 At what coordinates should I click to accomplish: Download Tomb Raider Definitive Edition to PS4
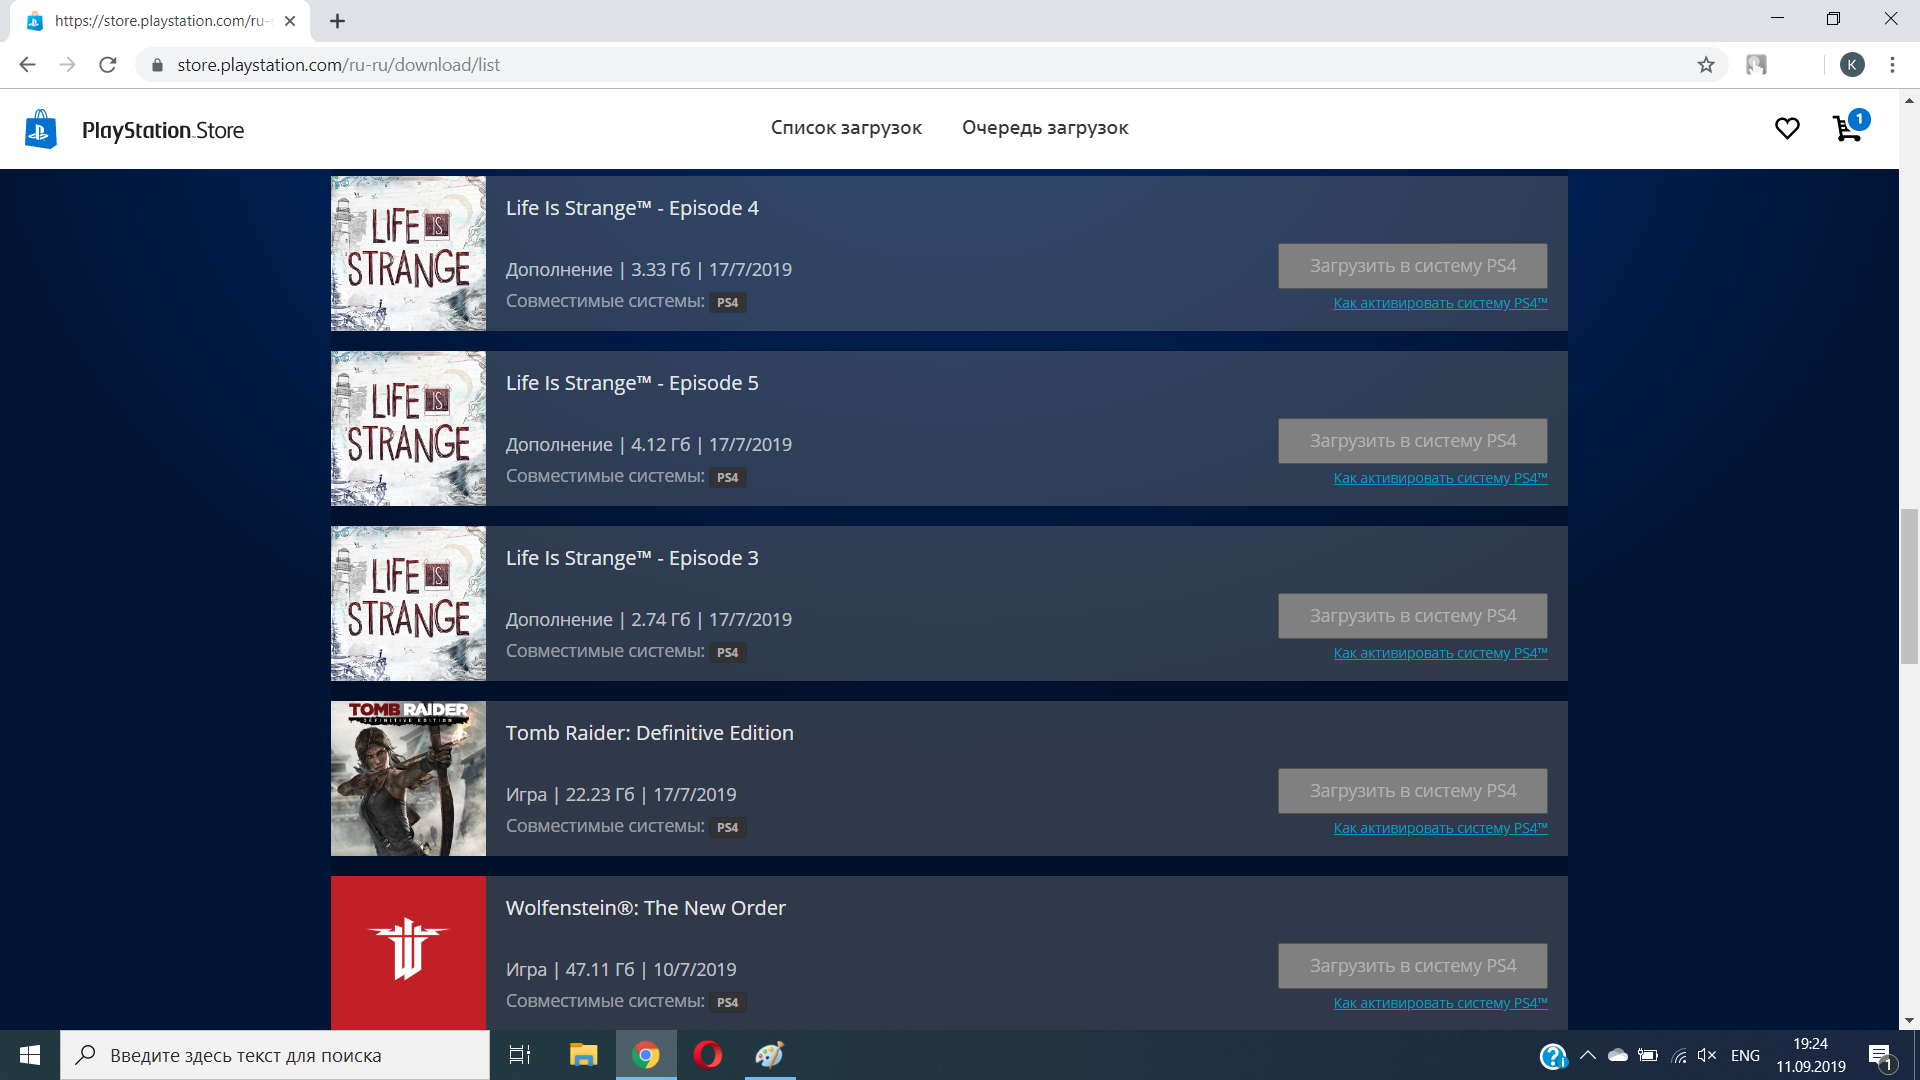click(x=1412, y=791)
